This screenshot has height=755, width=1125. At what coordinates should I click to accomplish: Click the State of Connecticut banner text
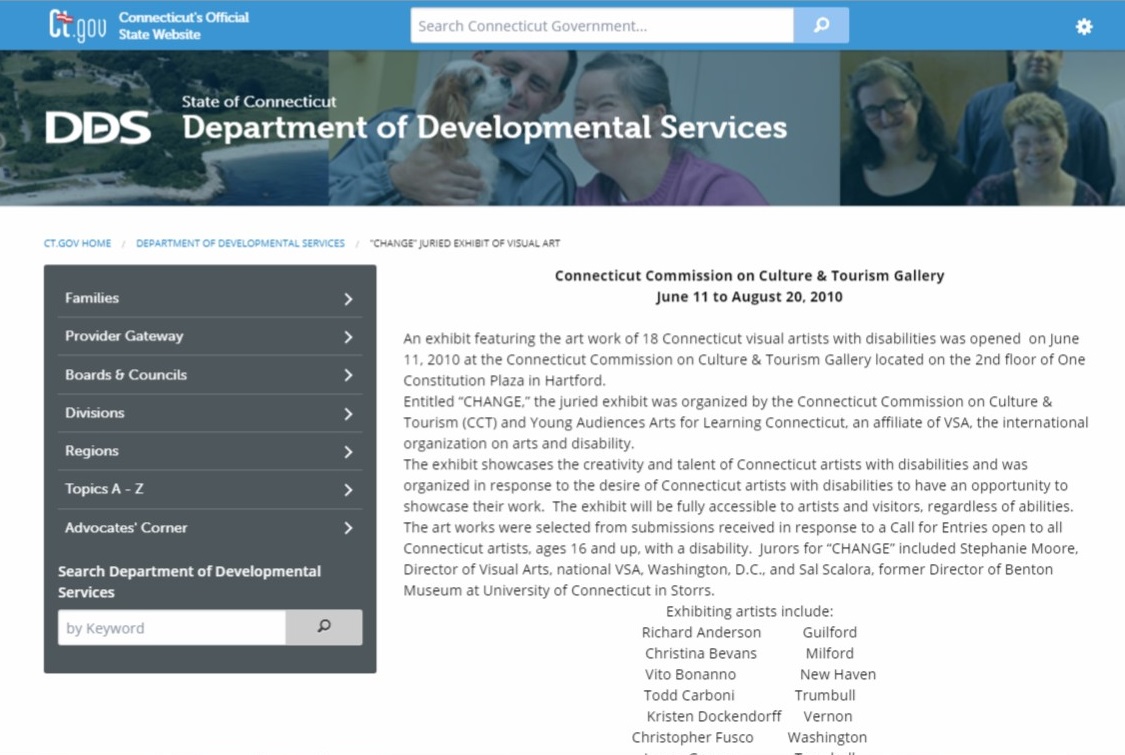[258, 102]
